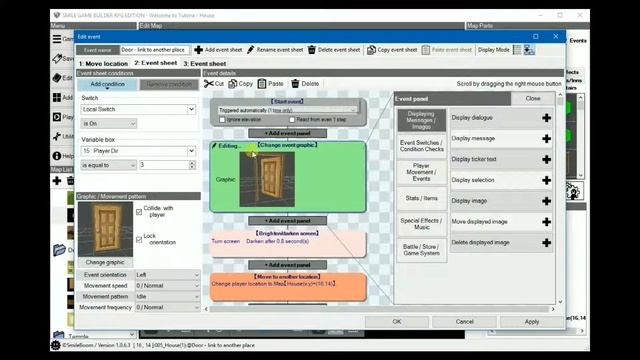The width and height of the screenshot is (640, 360).
Task: Open the 'is equal to' comparison dropdown
Action: [x=109, y=165]
